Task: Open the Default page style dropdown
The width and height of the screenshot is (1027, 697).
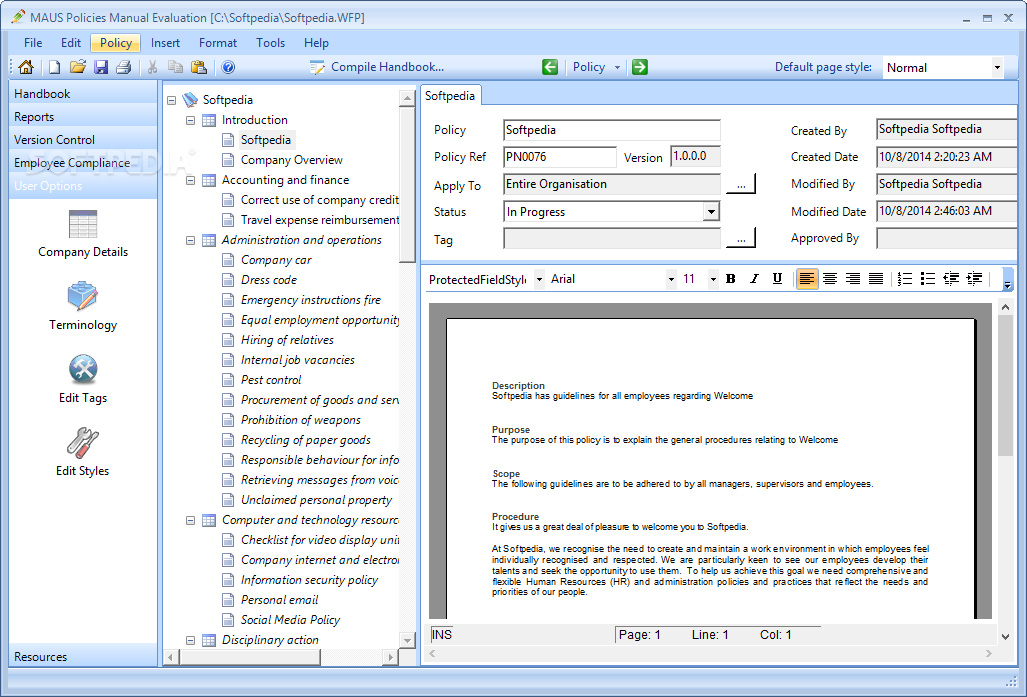Action: (997, 67)
